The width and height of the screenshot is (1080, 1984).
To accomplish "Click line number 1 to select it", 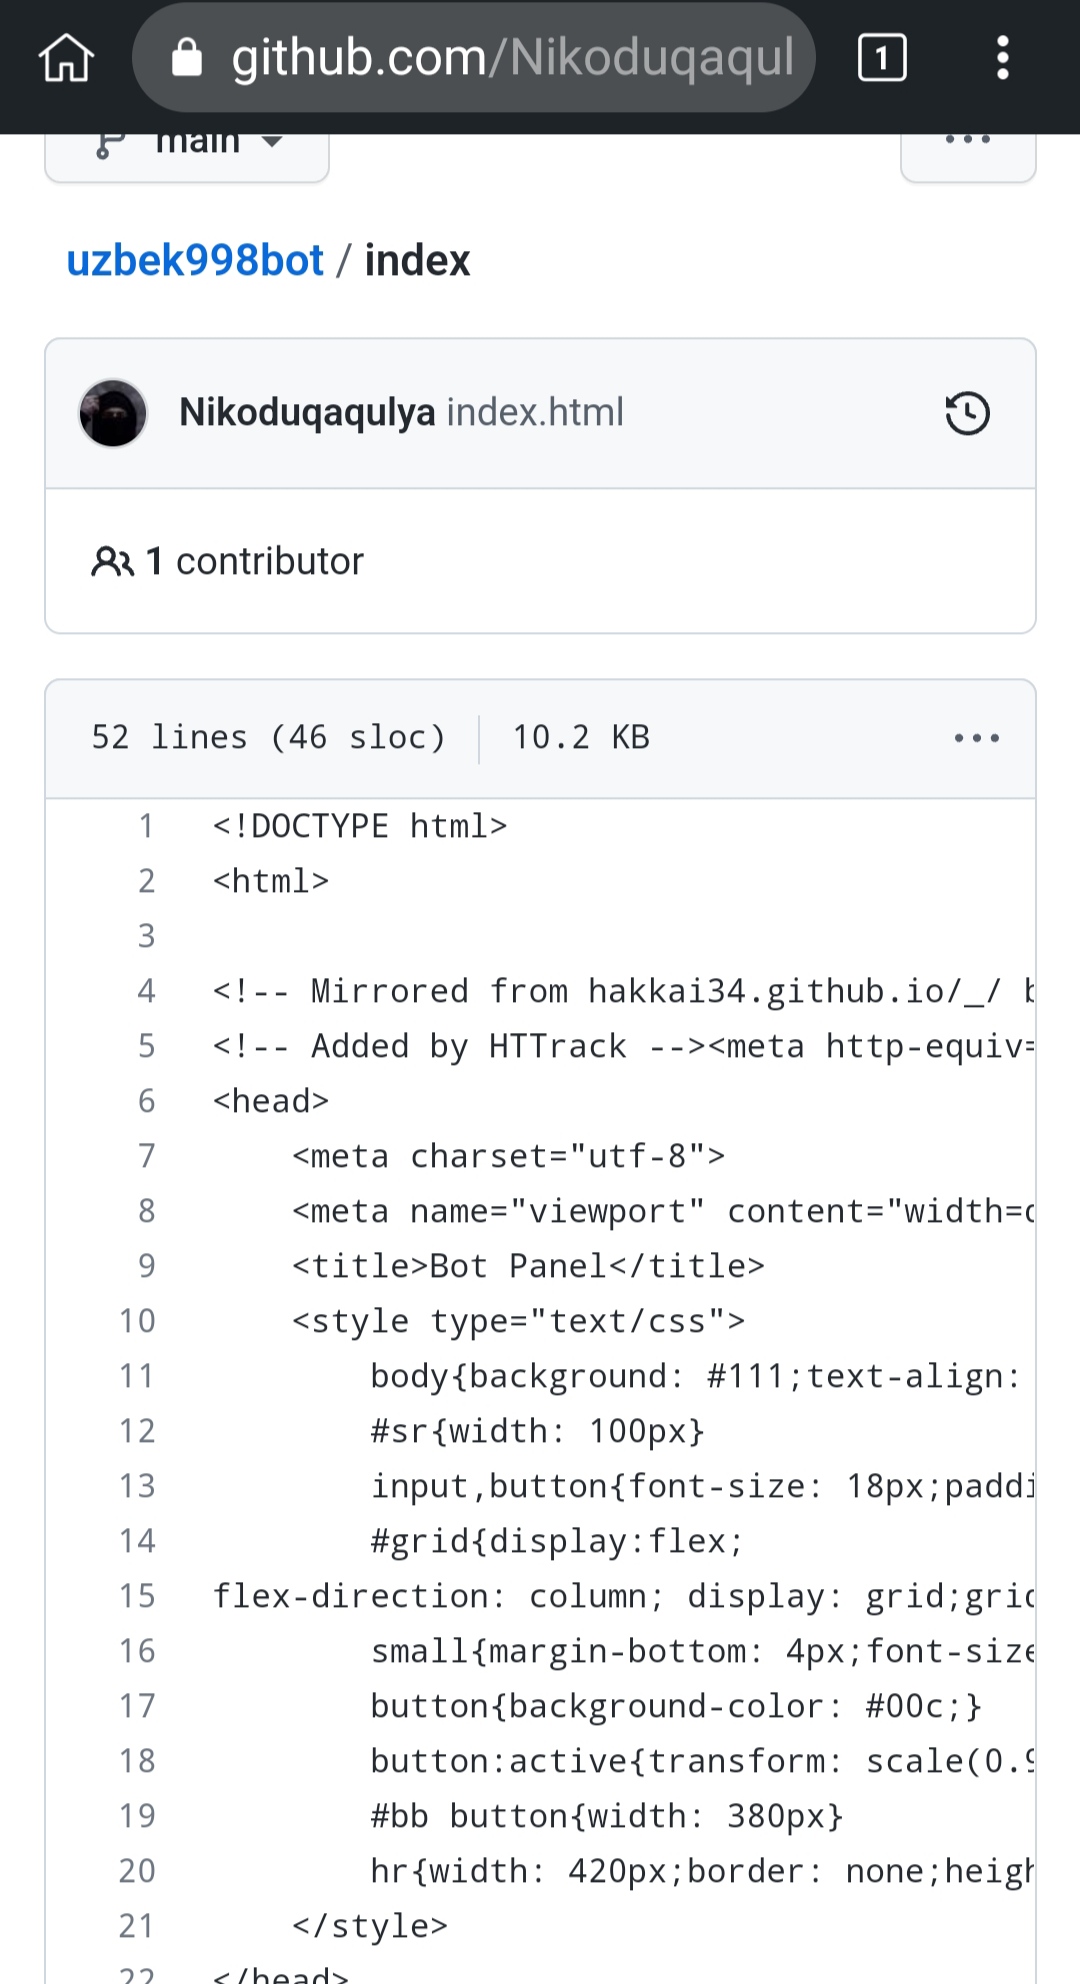I will point(146,825).
